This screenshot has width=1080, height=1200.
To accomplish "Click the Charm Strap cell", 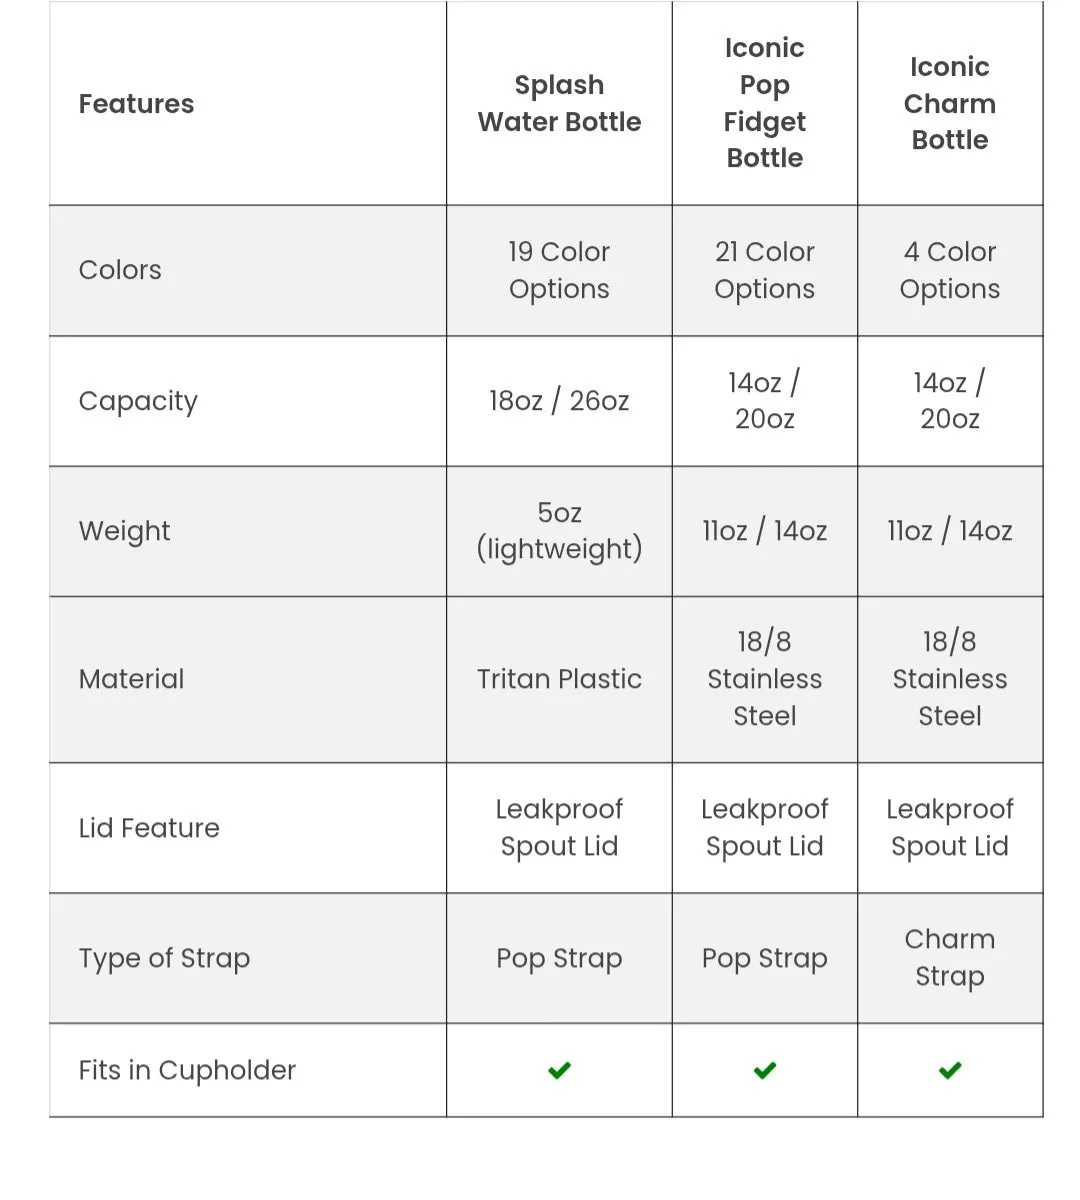I will [950, 958].
